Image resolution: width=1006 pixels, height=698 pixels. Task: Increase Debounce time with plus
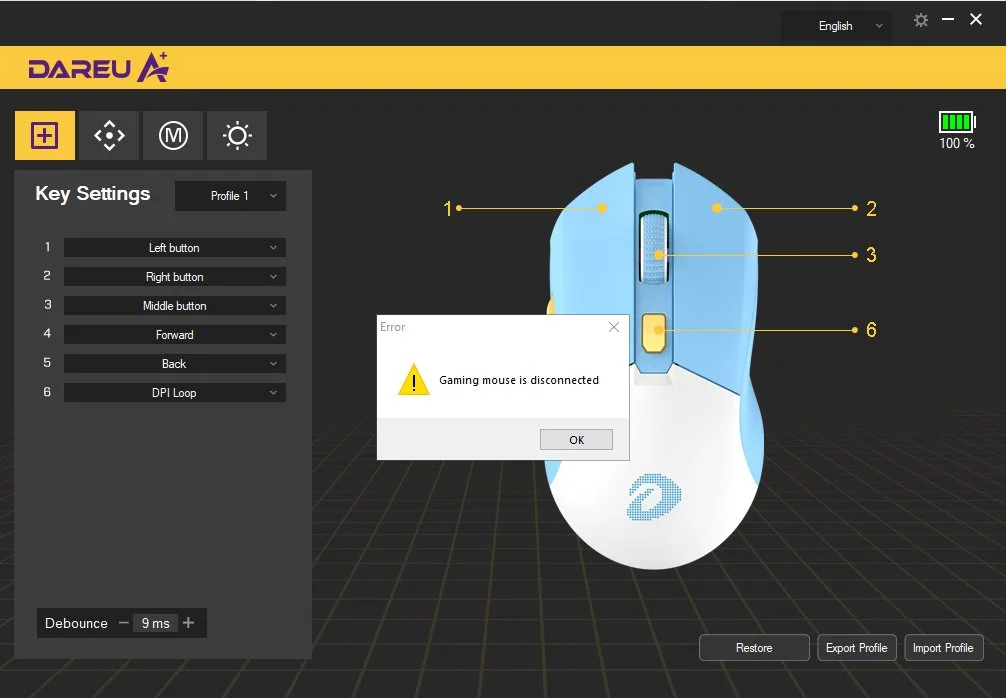tap(188, 622)
